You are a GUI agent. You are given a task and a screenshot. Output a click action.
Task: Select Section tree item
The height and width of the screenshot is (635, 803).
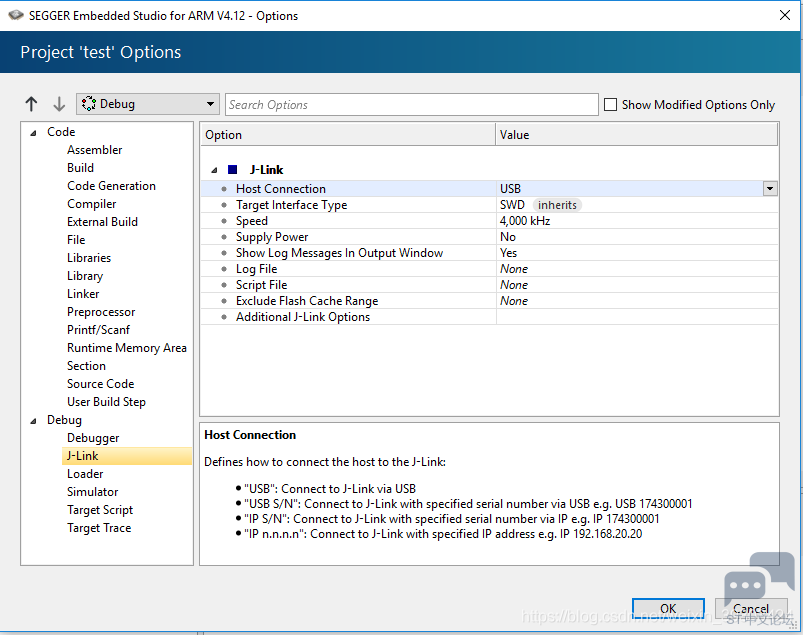(86, 366)
